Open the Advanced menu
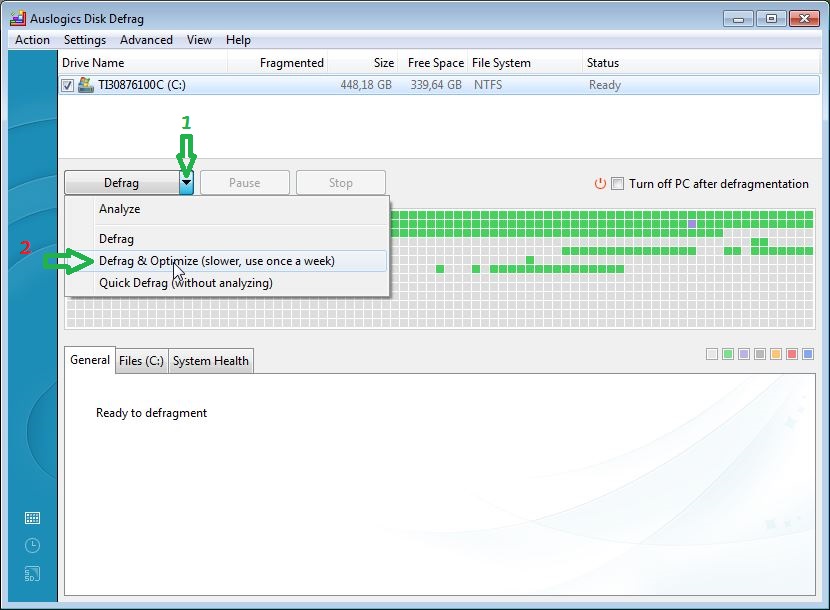830x610 pixels. (146, 40)
